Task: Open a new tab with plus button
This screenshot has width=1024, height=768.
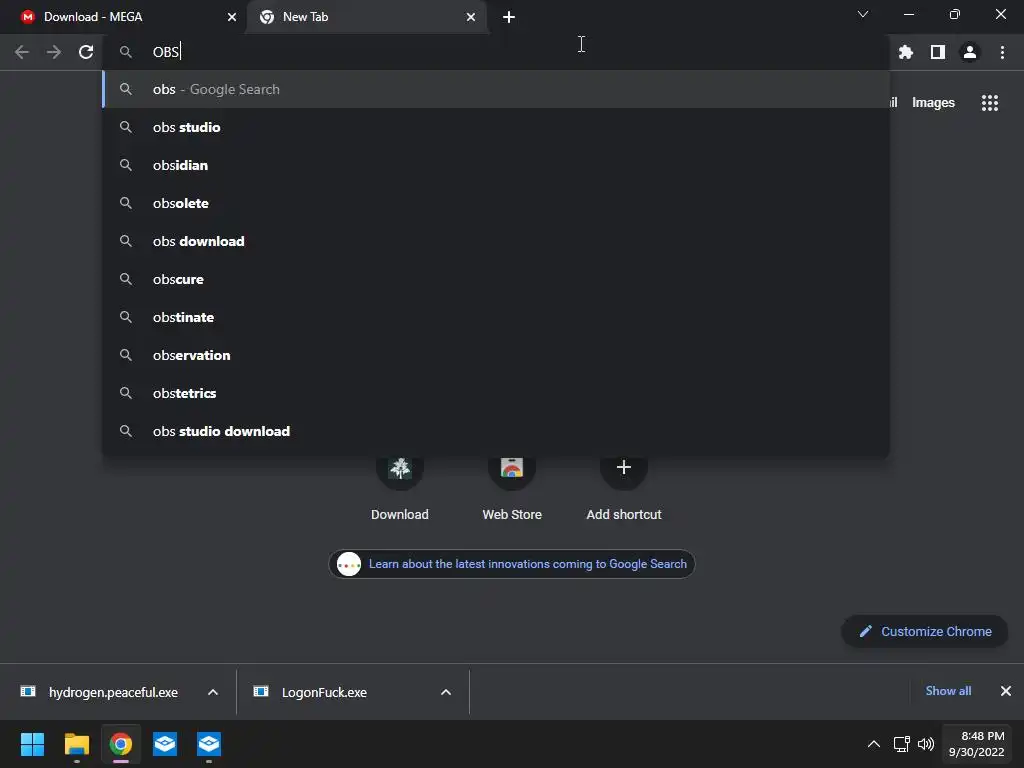Action: 509,17
